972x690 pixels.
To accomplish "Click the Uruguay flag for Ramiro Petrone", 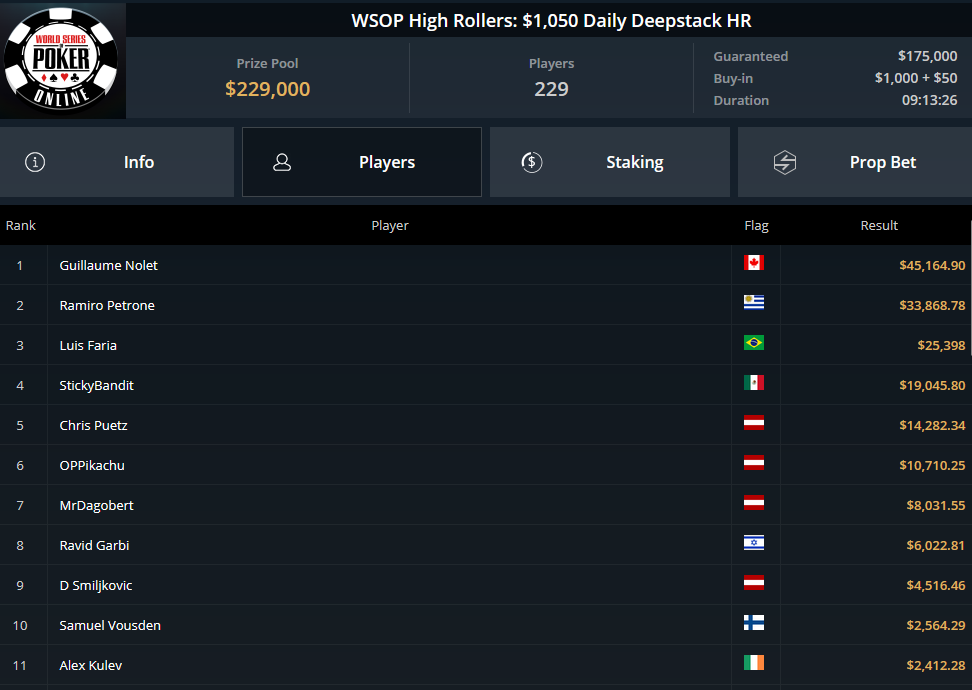I will 754,303.
